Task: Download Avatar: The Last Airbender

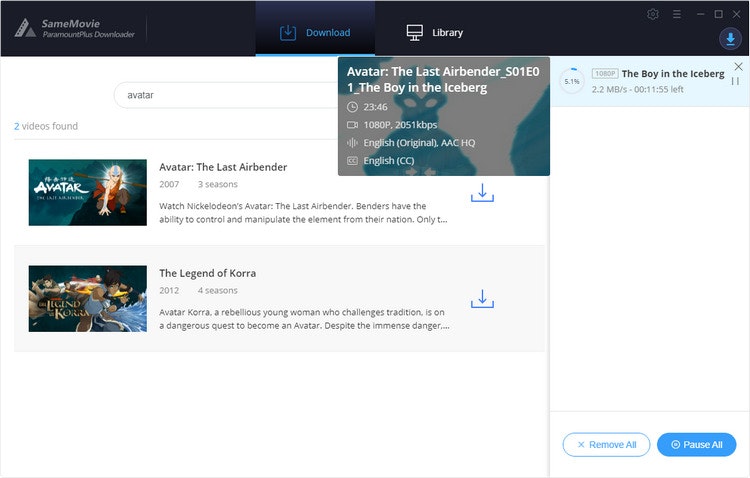Action: 482,193
